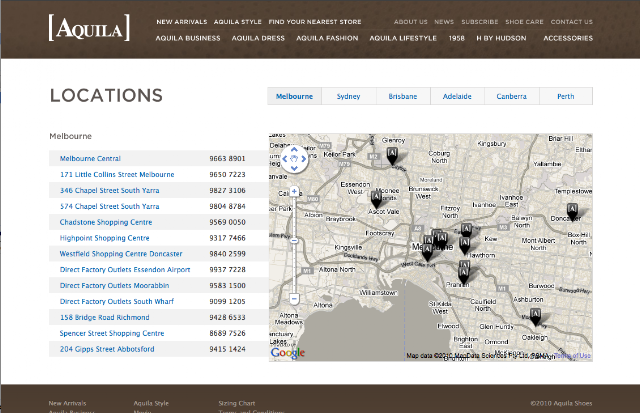Image resolution: width=640 pixels, height=413 pixels.
Task: Open the News page
Action: [x=444, y=22]
